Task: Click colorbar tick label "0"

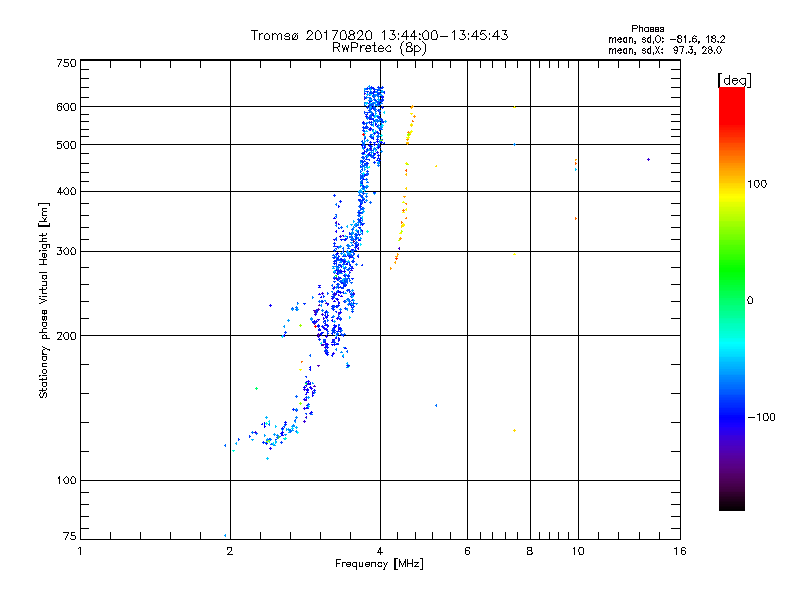Action: pyautogui.click(x=750, y=301)
